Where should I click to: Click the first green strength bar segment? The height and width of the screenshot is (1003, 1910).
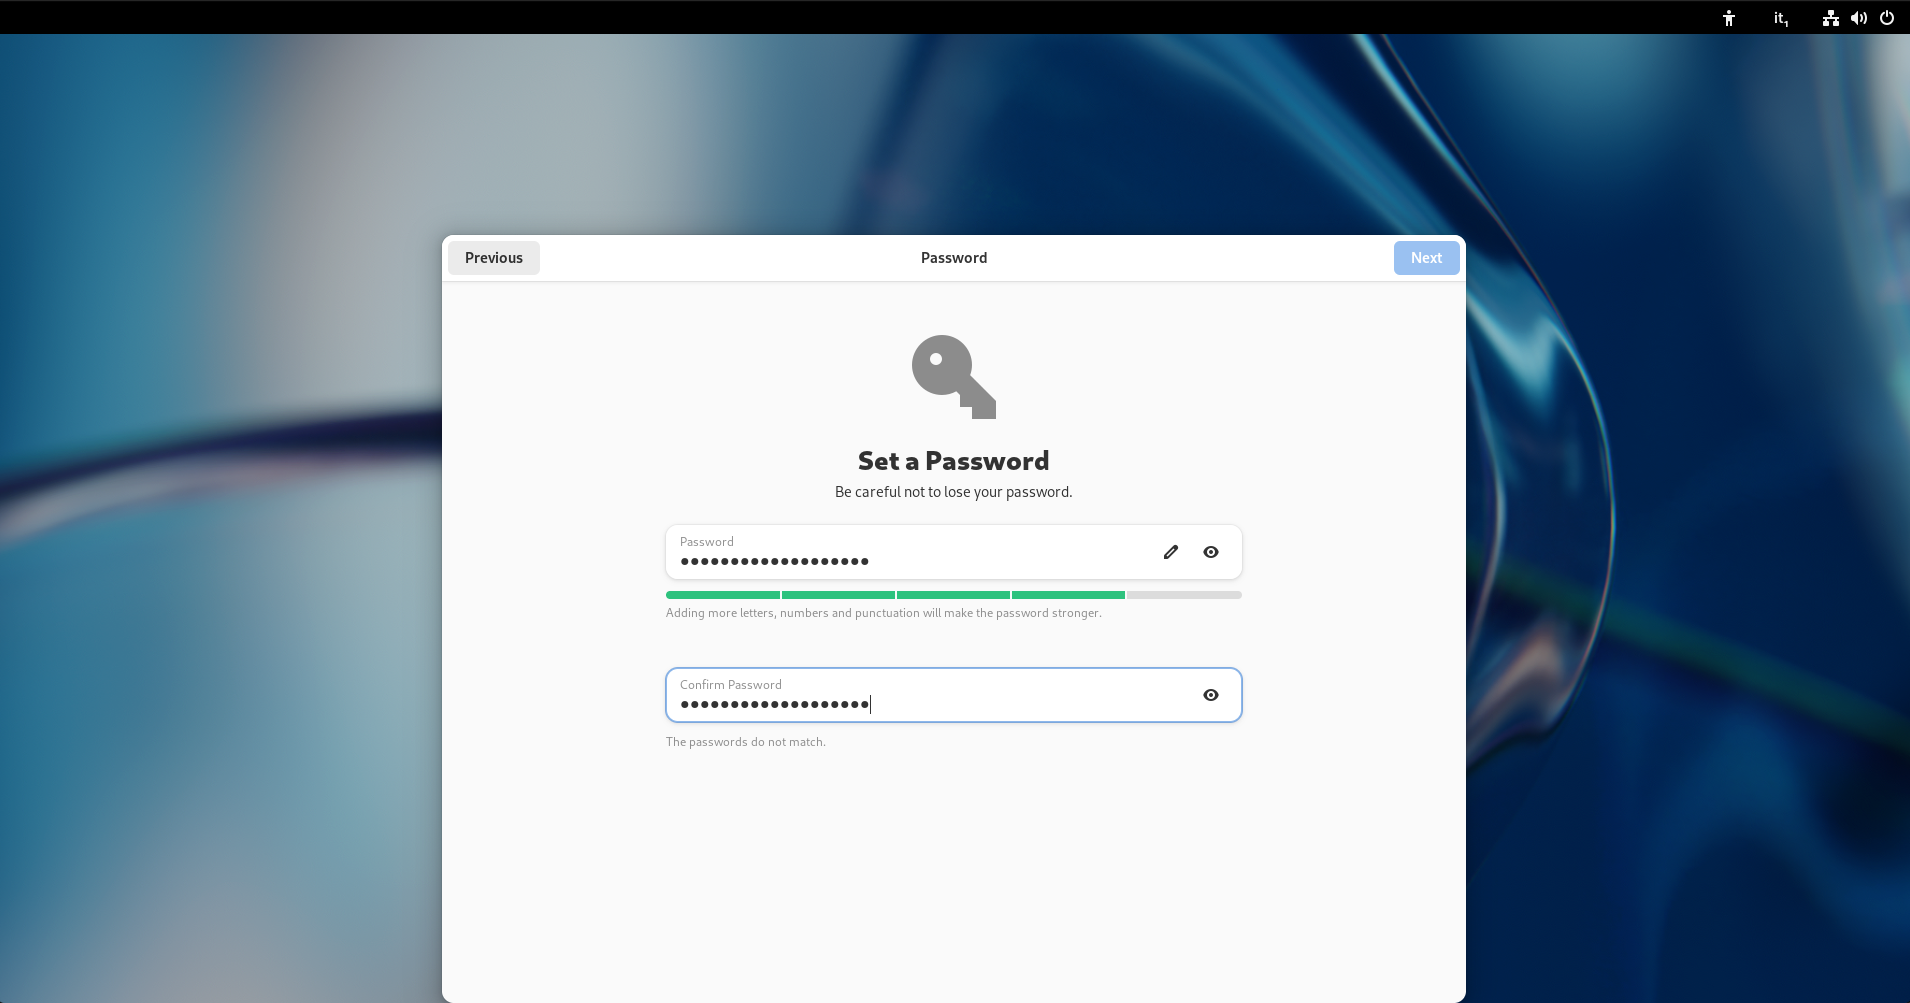(x=722, y=595)
